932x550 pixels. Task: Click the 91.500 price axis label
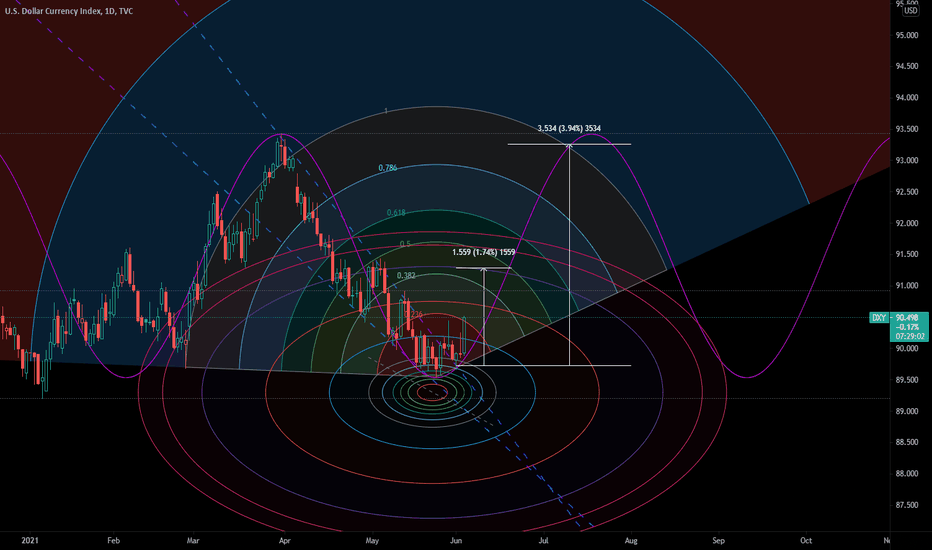click(x=906, y=254)
